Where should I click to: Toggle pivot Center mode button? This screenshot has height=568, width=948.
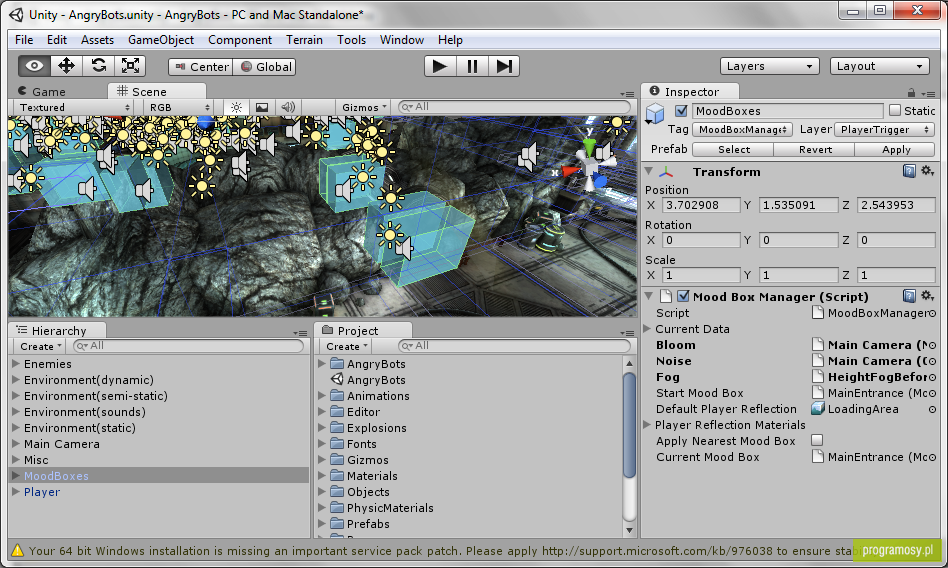point(201,67)
